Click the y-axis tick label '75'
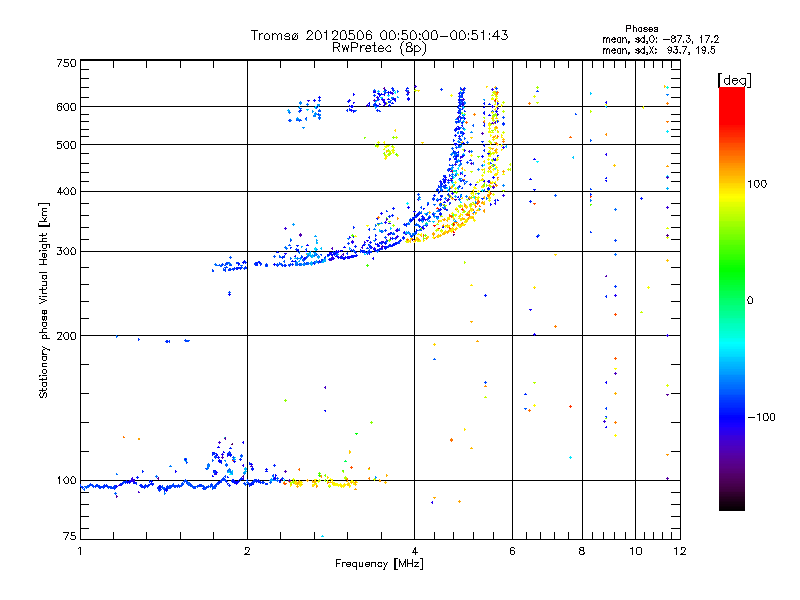This screenshot has width=800, height=600. pos(70,536)
